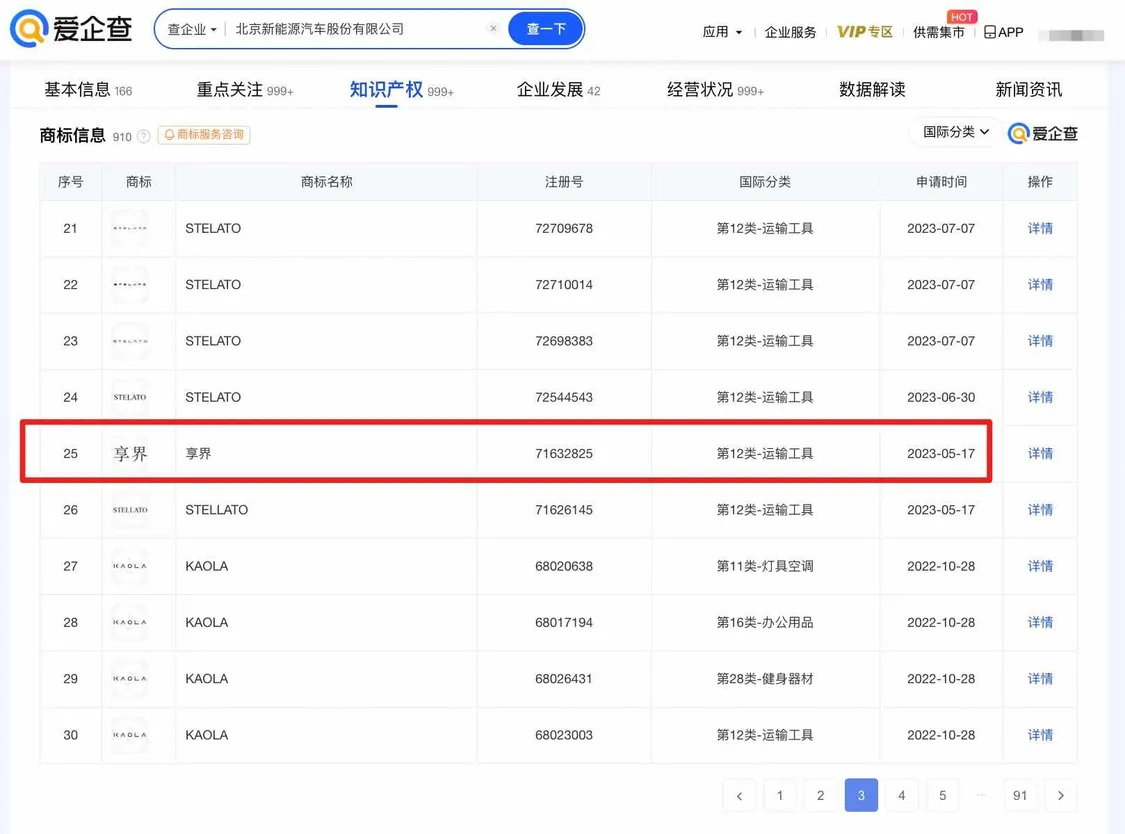Open the 新闻资讯 tab

(x=1028, y=90)
